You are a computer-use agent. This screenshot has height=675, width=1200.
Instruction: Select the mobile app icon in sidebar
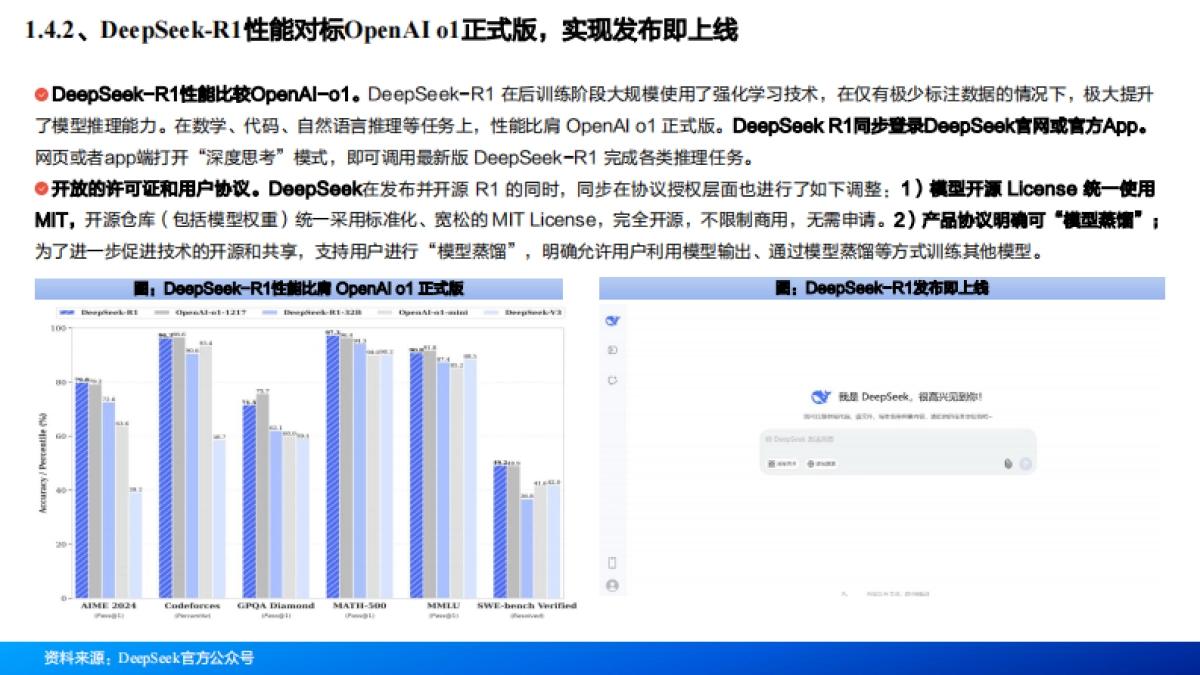(x=613, y=563)
